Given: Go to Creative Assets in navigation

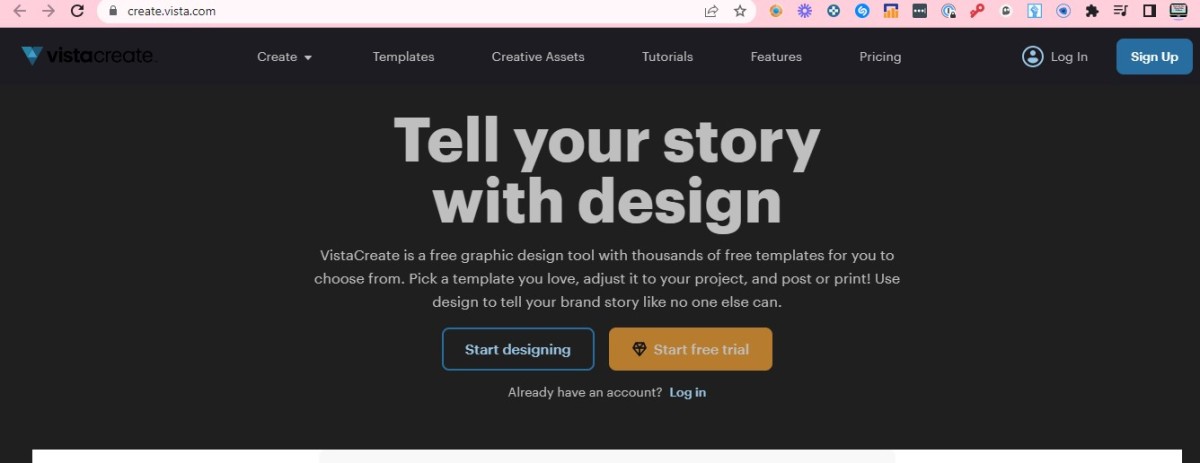Looking at the screenshot, I should (538, 57).
